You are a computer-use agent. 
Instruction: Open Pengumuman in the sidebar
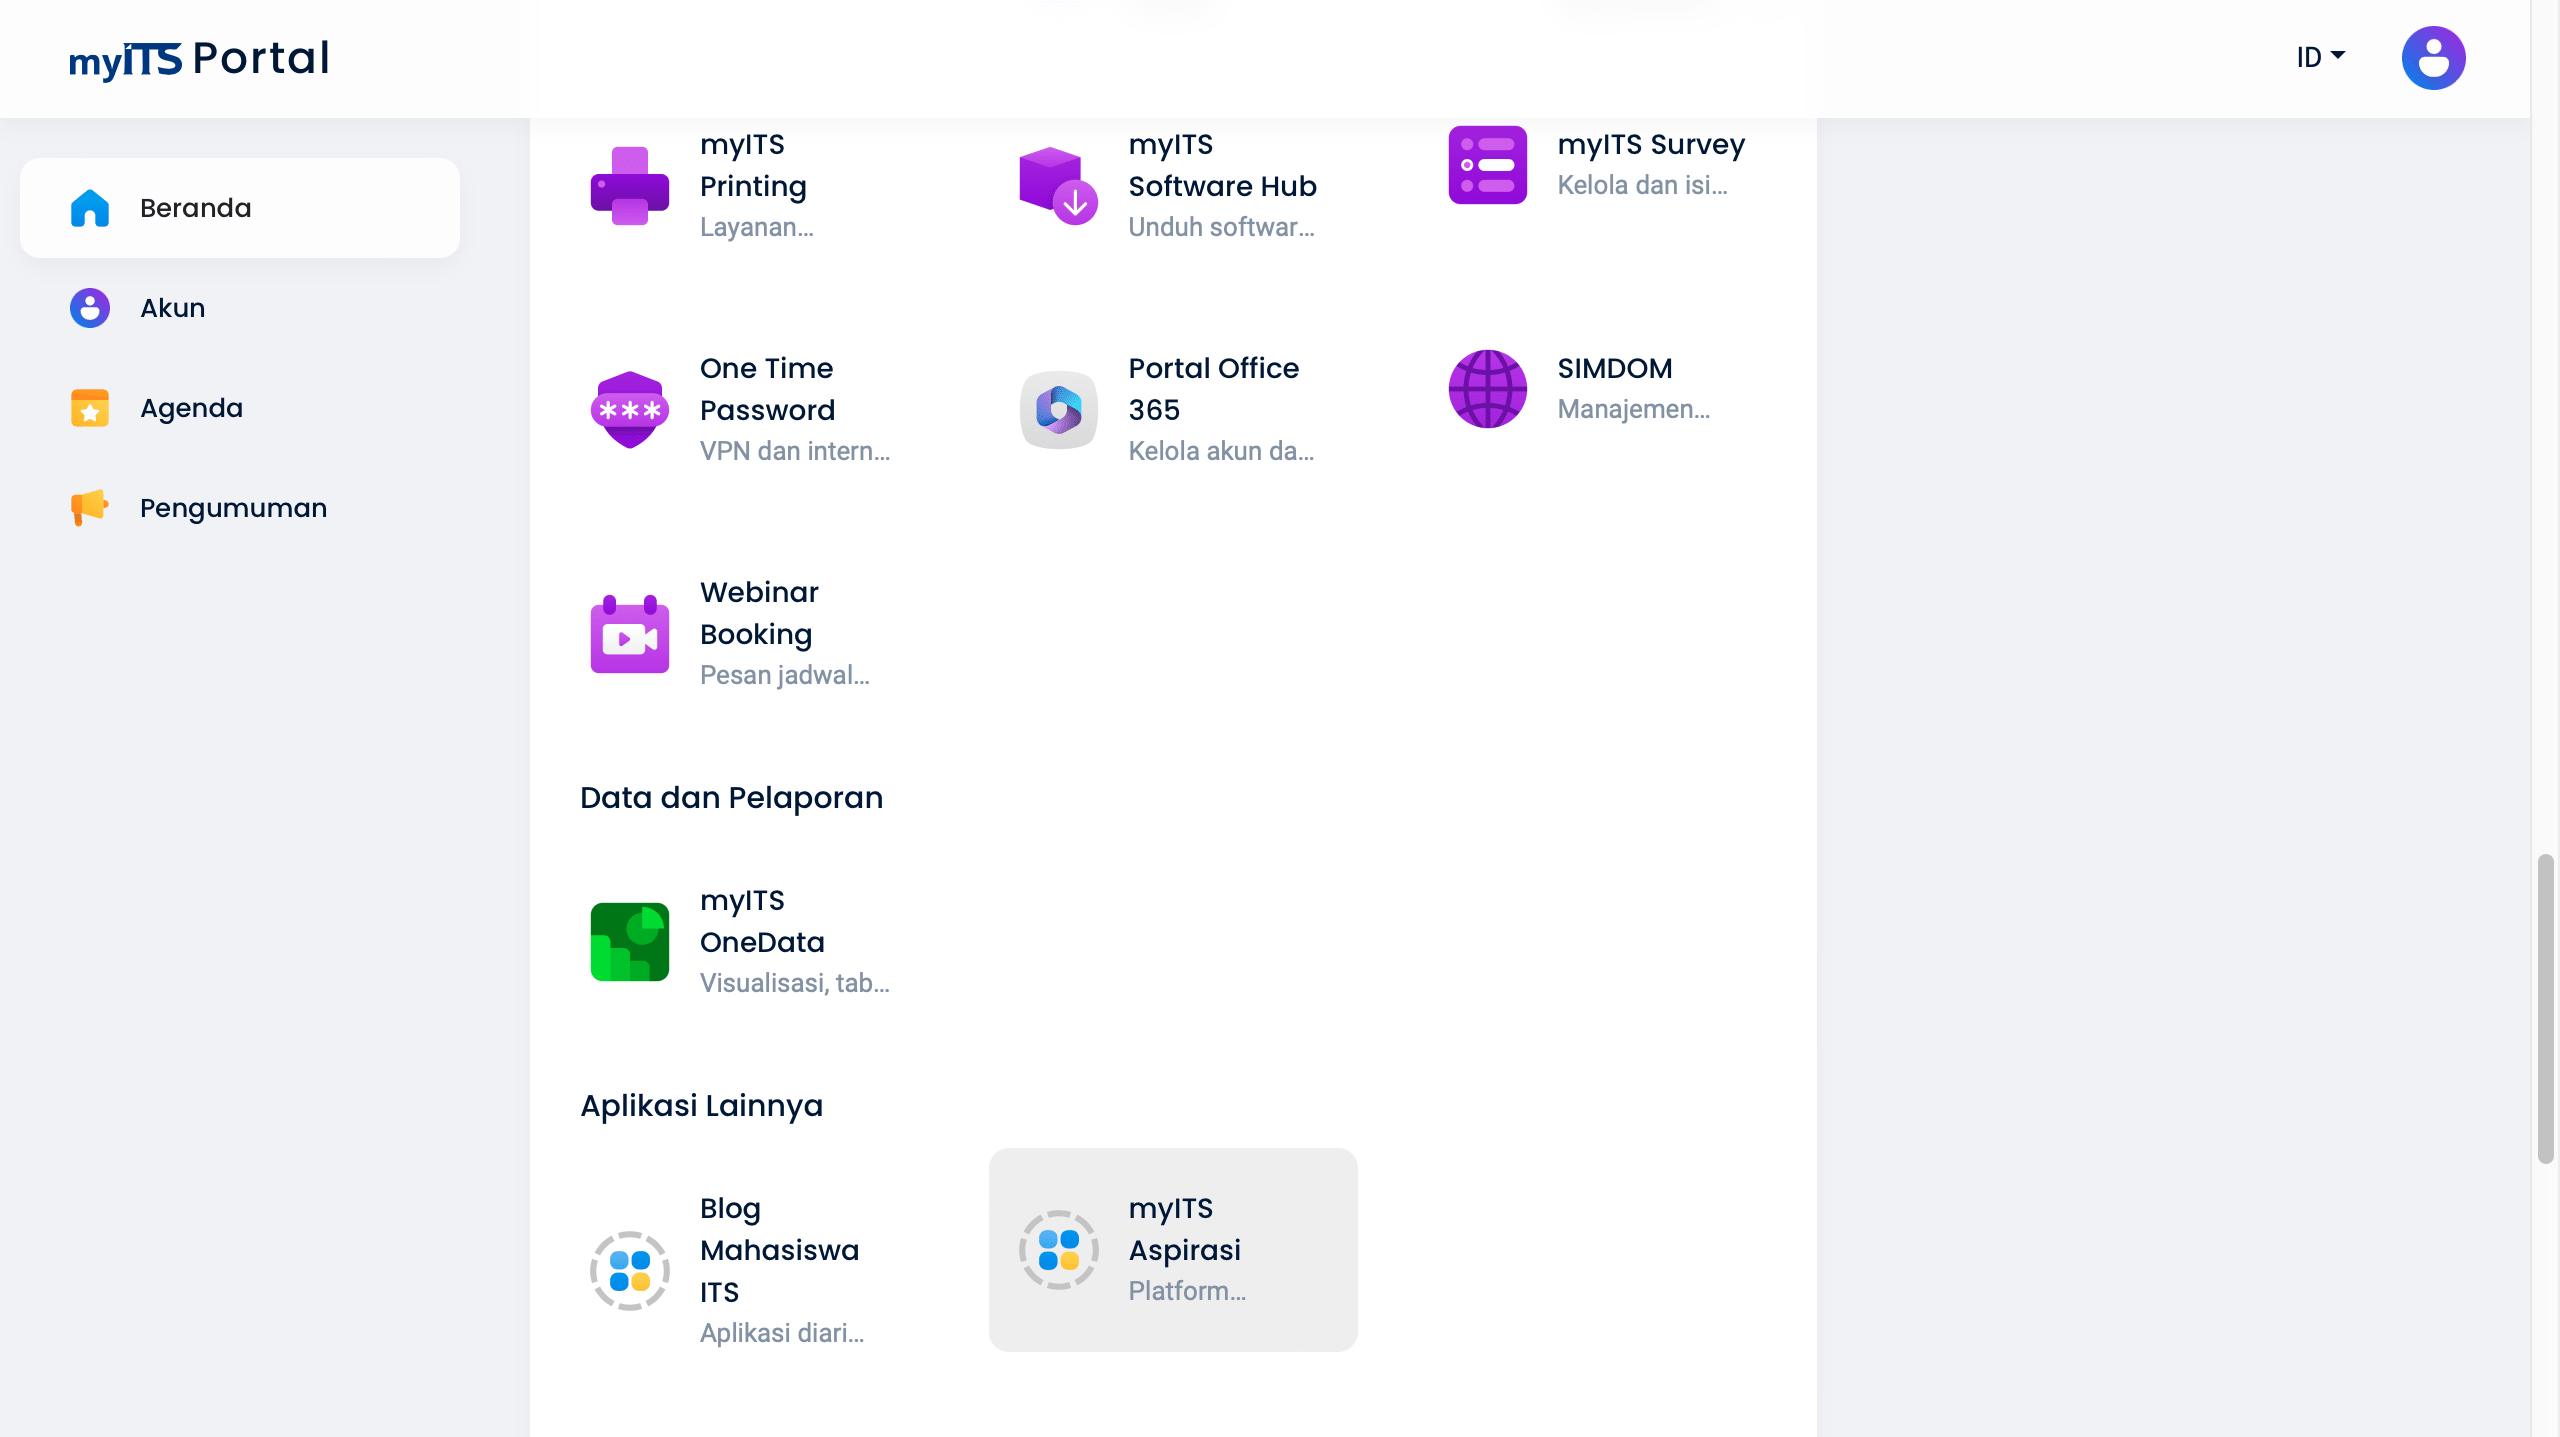tap(233, 508)
